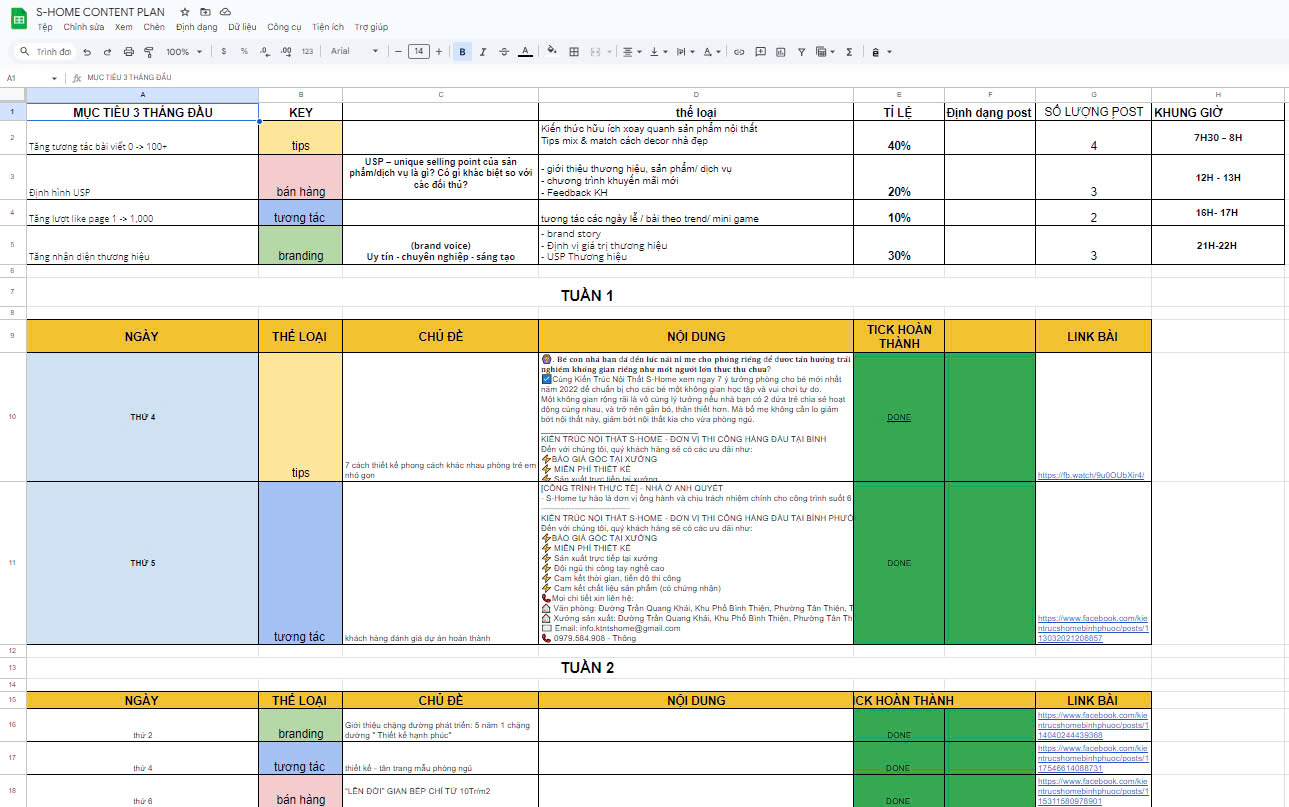Select the paint format tool
This screenshot has width=1289, height=807.
148,51
